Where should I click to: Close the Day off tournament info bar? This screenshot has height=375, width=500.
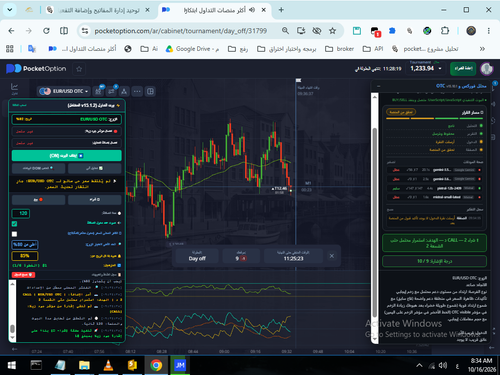click(332, 256)
